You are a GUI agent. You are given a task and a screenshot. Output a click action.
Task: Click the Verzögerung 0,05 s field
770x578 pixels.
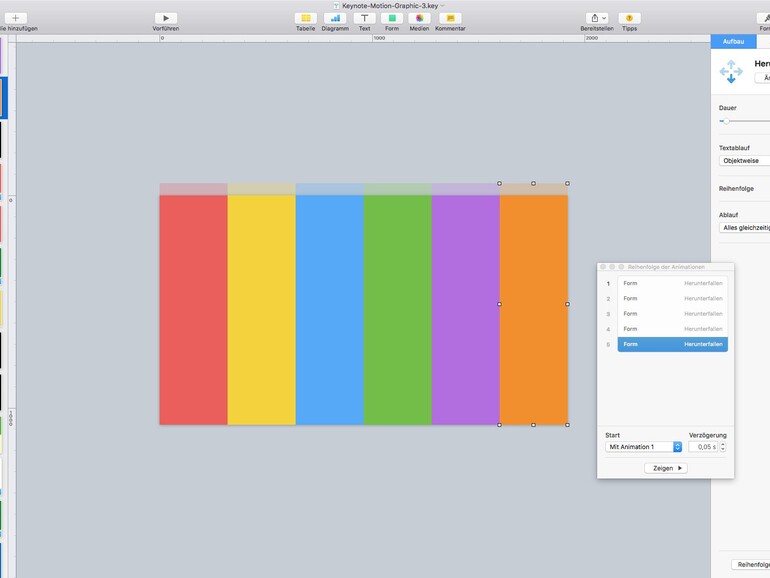click(703, 447)
